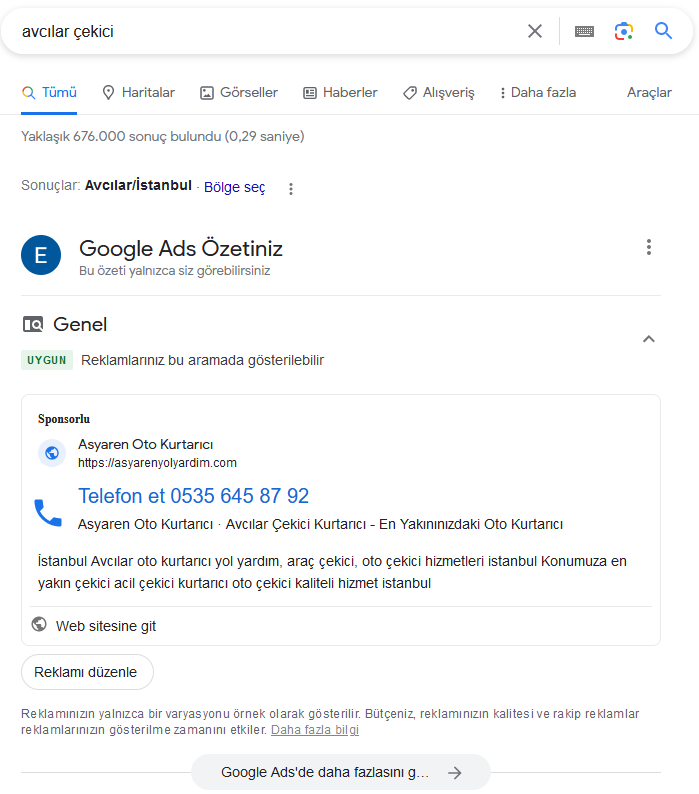Open Google Ads Özetiniz three-dot menu
Viewport: 699px width, 794px height.
point(648,247)
